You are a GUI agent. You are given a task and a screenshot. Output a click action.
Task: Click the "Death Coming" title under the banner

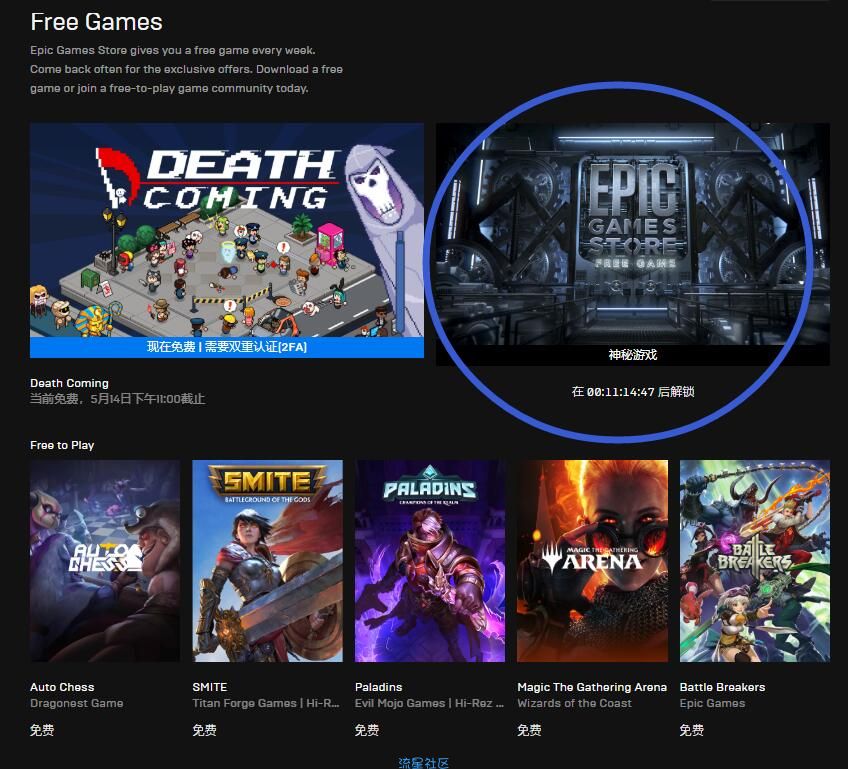click(69, 383)
